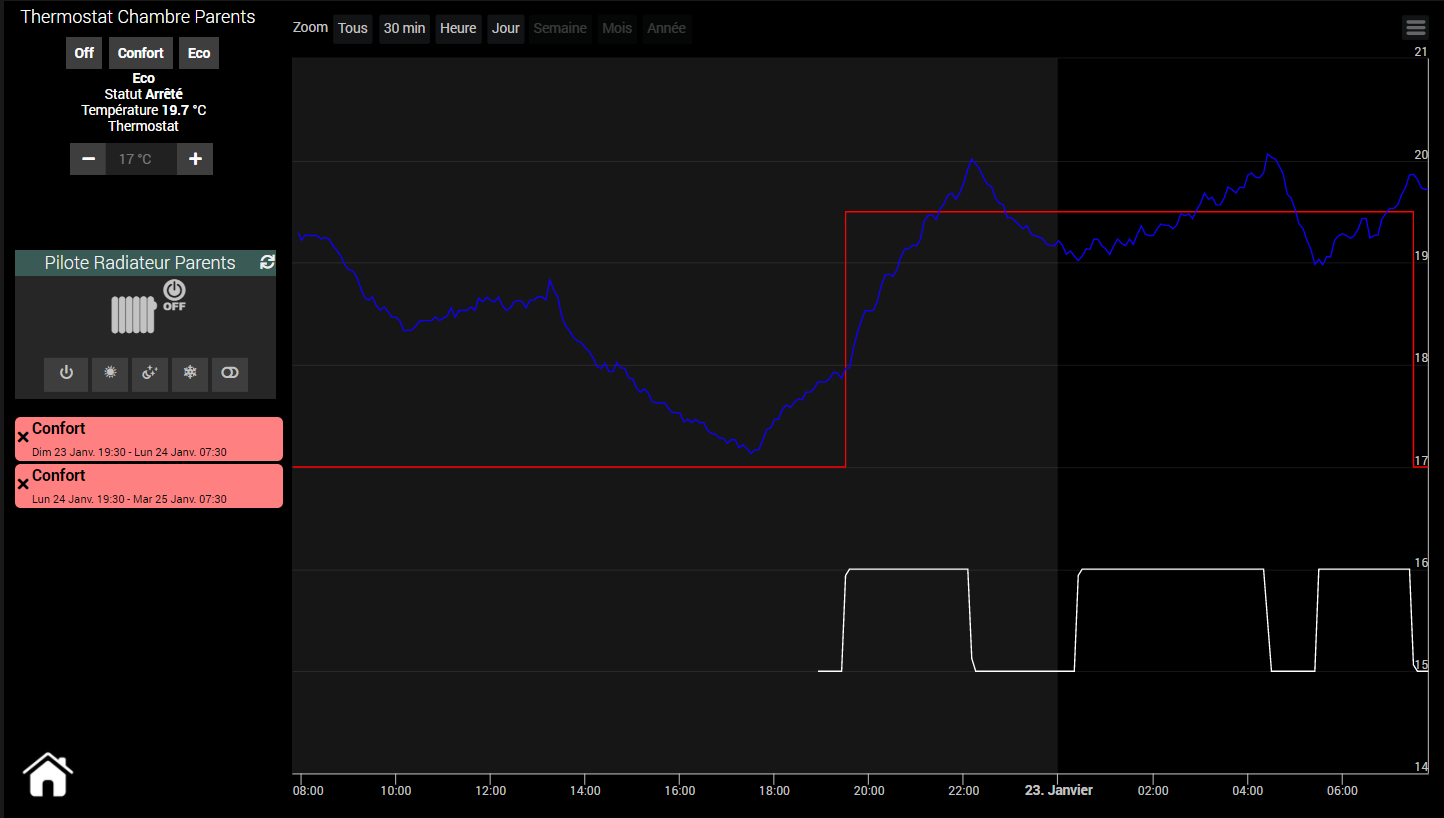The image size is (1444, 818).
Task: Zoom chart to Jour
Action: pos(506,28)
